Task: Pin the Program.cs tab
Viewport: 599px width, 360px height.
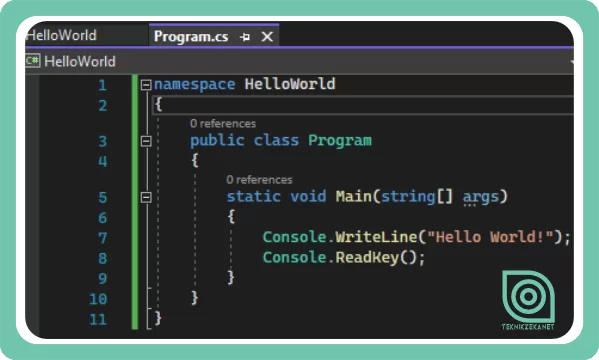Action: coord(245,37)
